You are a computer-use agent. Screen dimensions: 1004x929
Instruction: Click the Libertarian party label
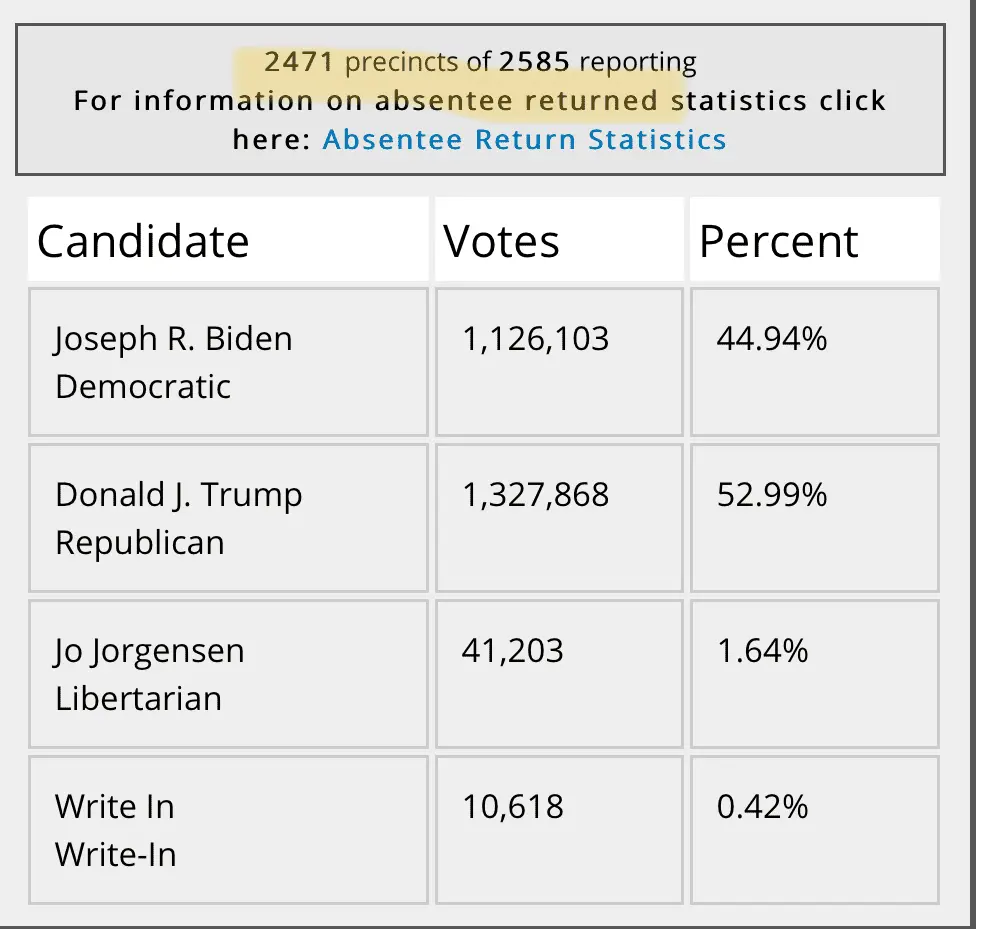click(138, 699)
